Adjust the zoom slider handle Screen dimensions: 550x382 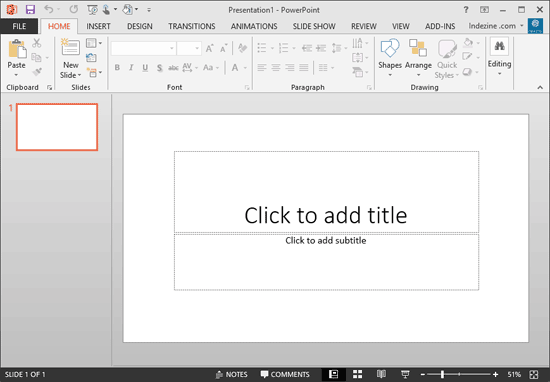pyautogui.click(x=442, y=375)
